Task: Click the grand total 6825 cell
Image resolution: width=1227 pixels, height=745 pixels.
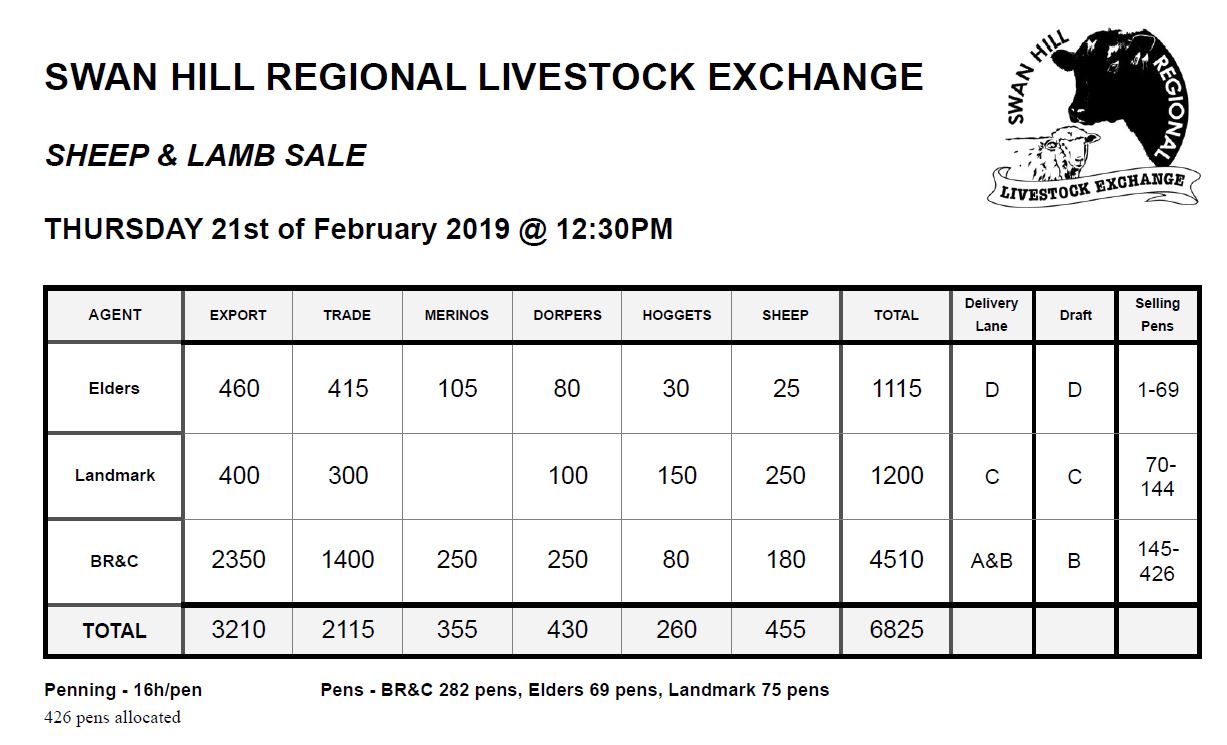Action: pyautogui.click(x=896, y=630)
